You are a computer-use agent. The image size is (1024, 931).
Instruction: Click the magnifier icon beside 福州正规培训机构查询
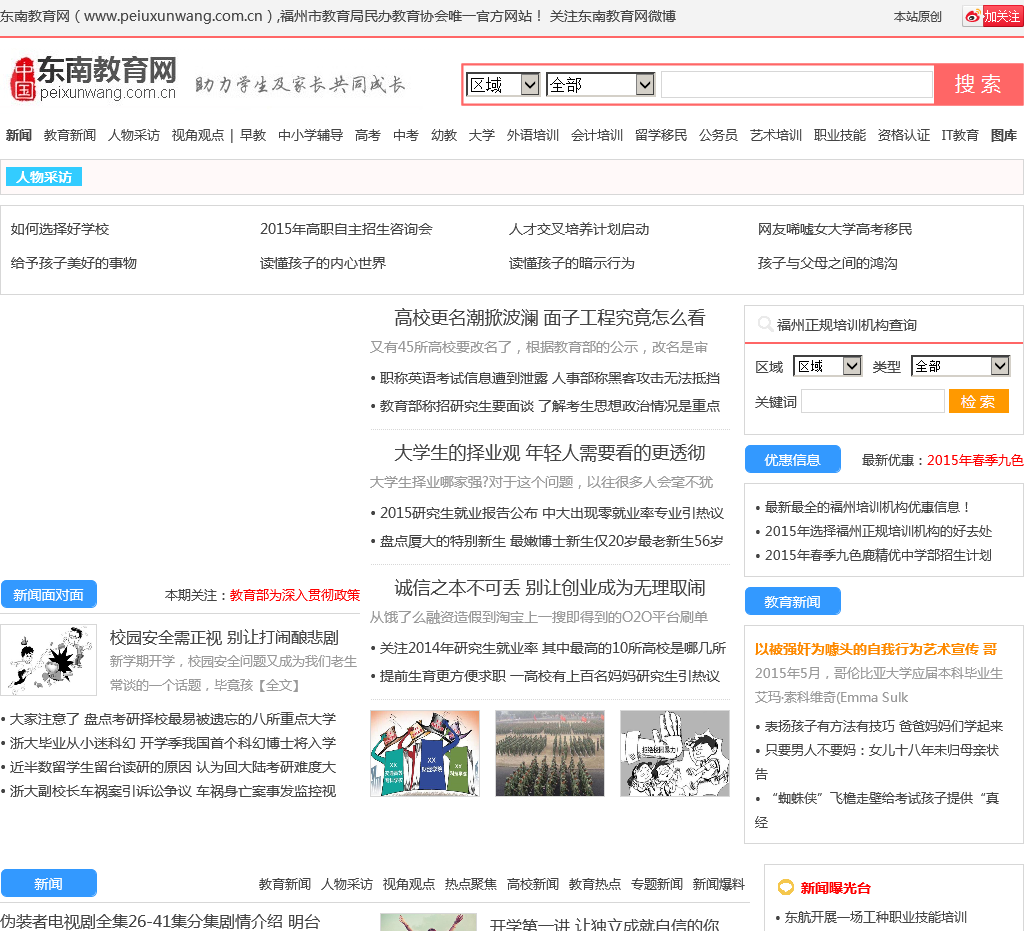tap(765, 324)
